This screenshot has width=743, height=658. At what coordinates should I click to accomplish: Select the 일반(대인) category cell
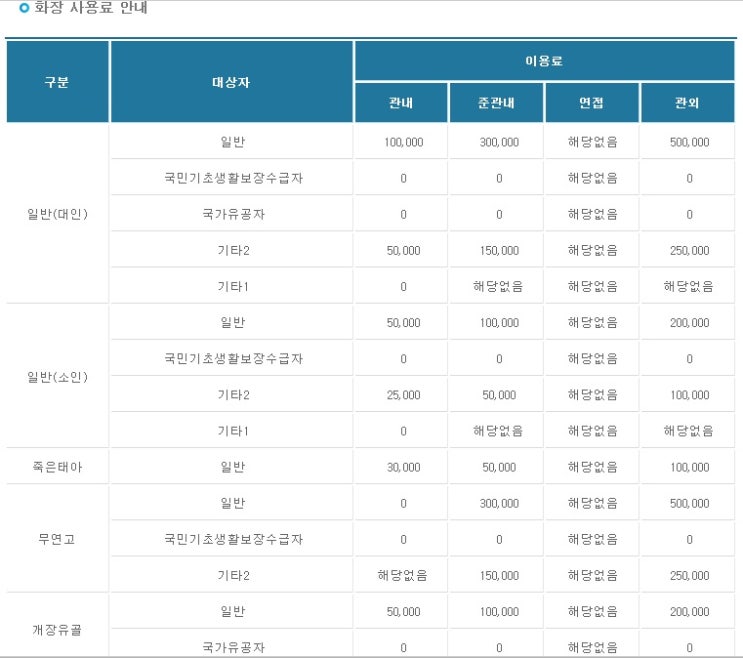(57, 214)
